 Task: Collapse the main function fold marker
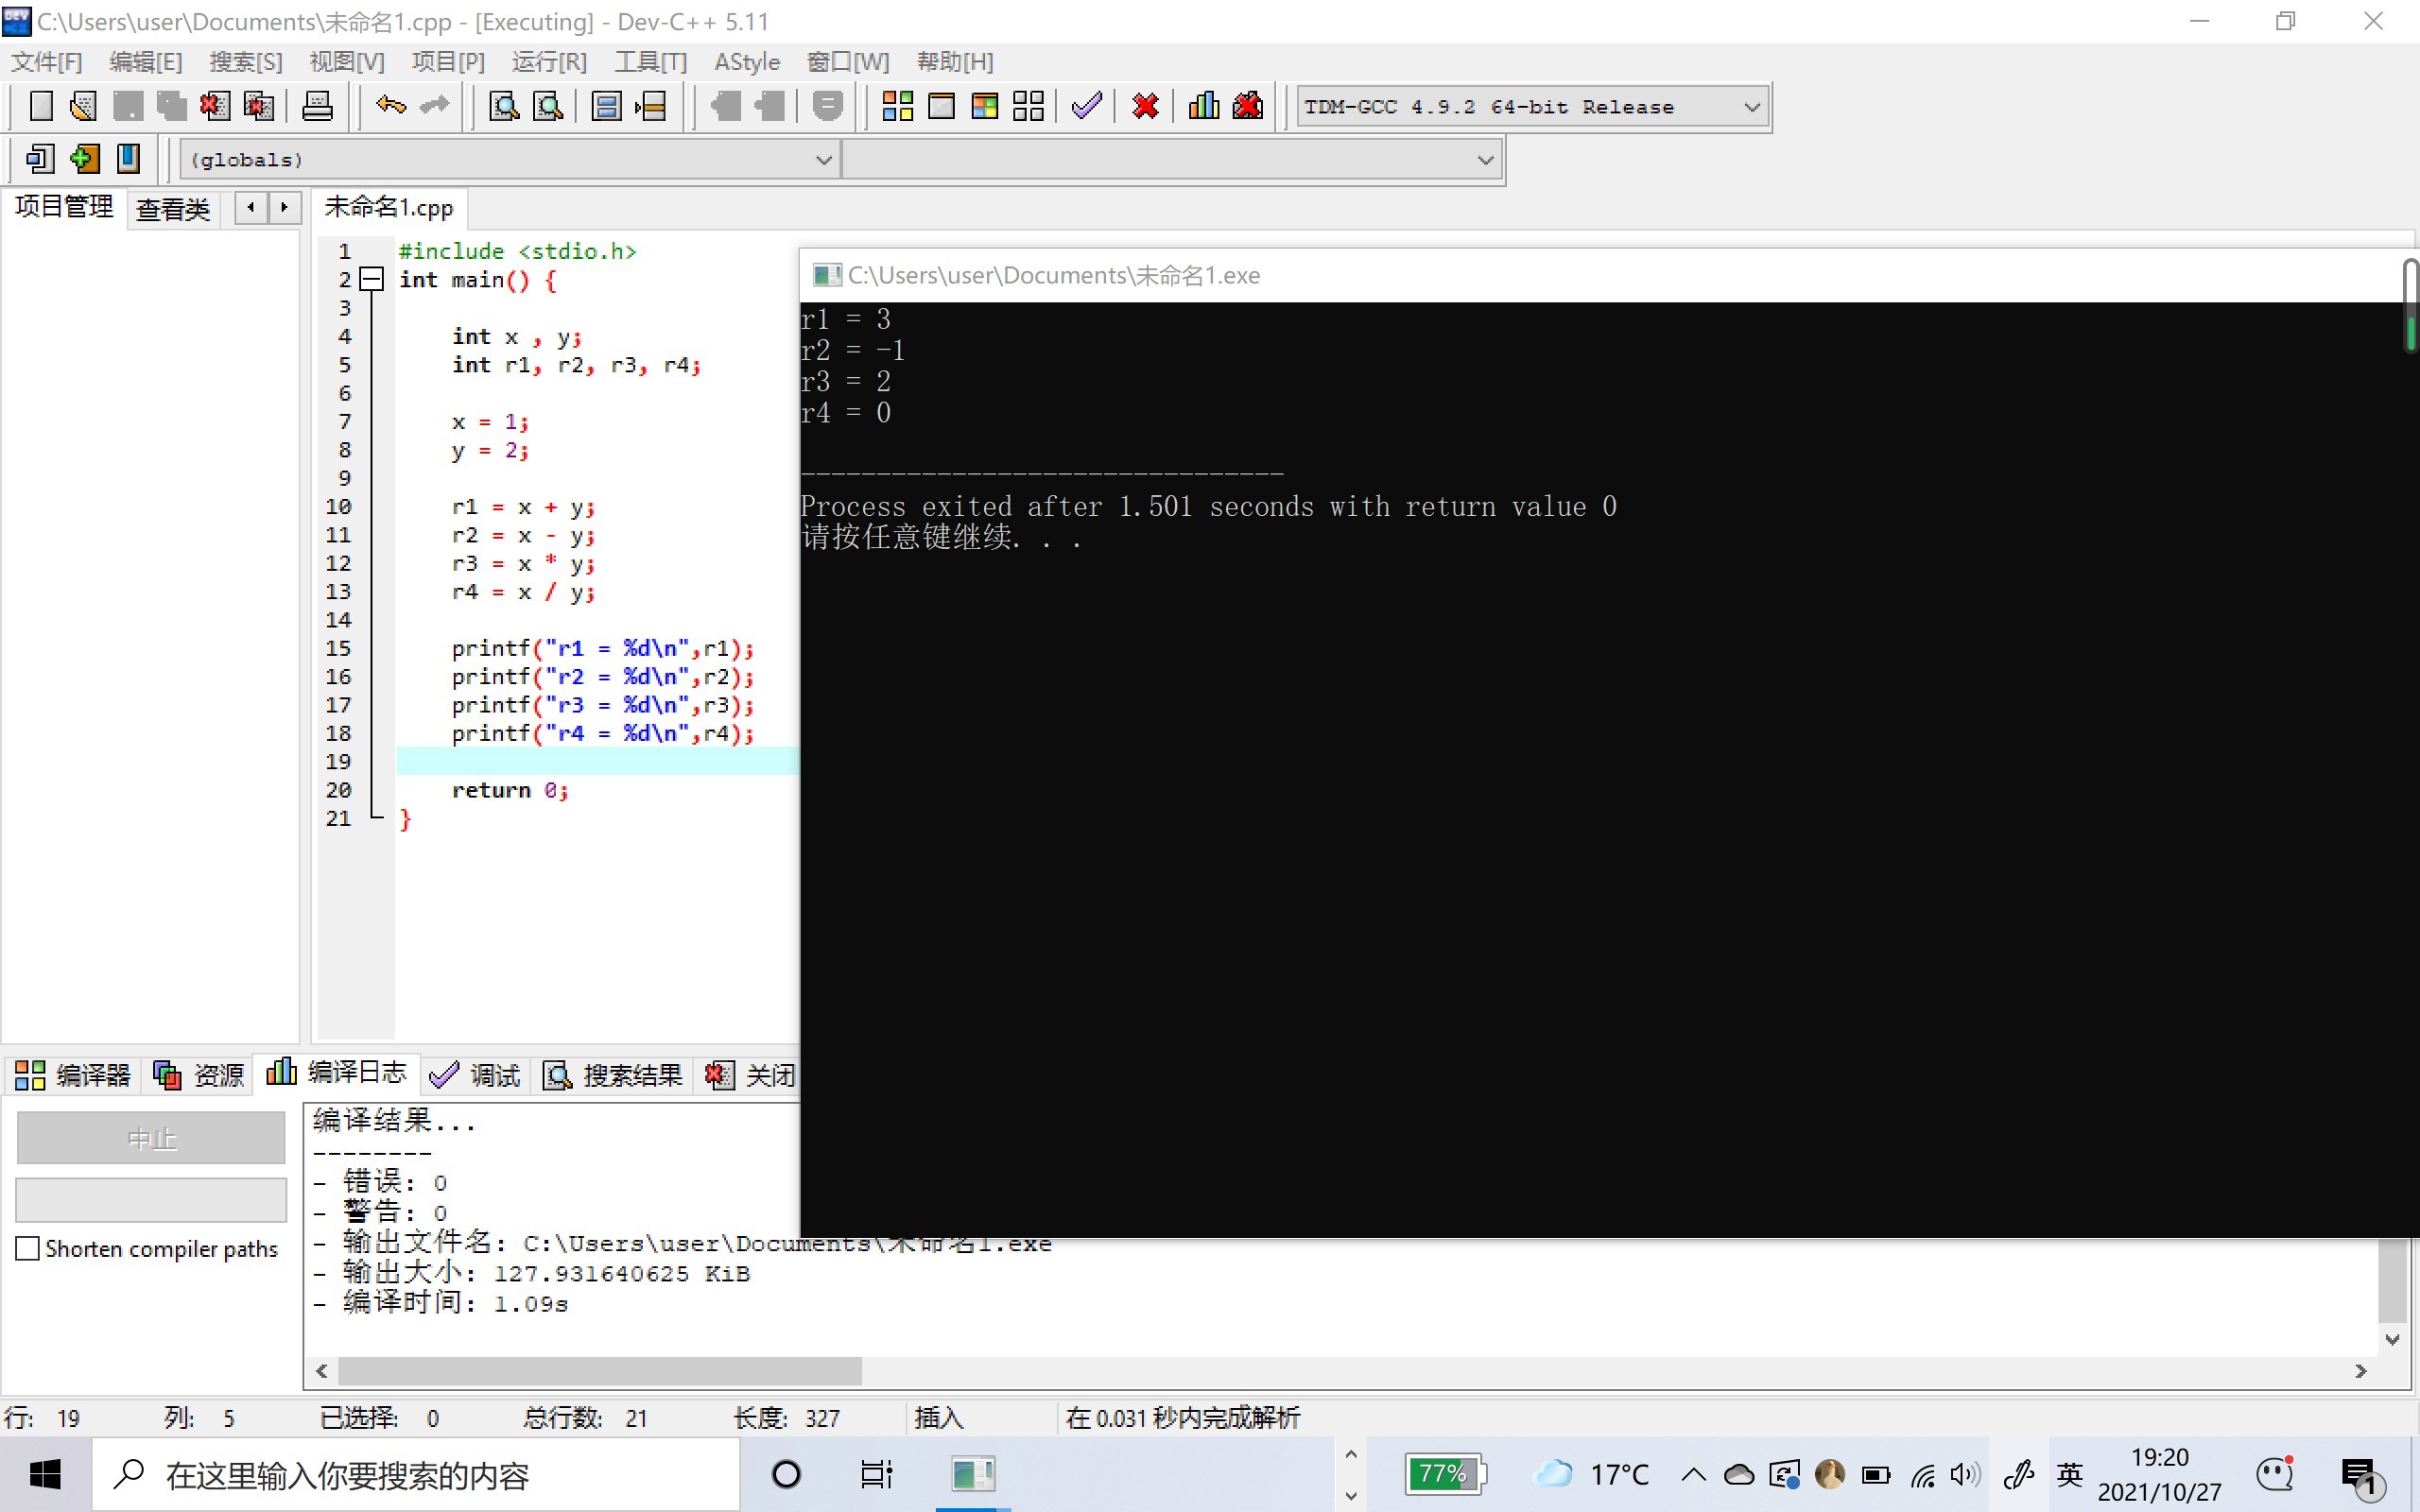pyautogui.click(x=371, y=280)
